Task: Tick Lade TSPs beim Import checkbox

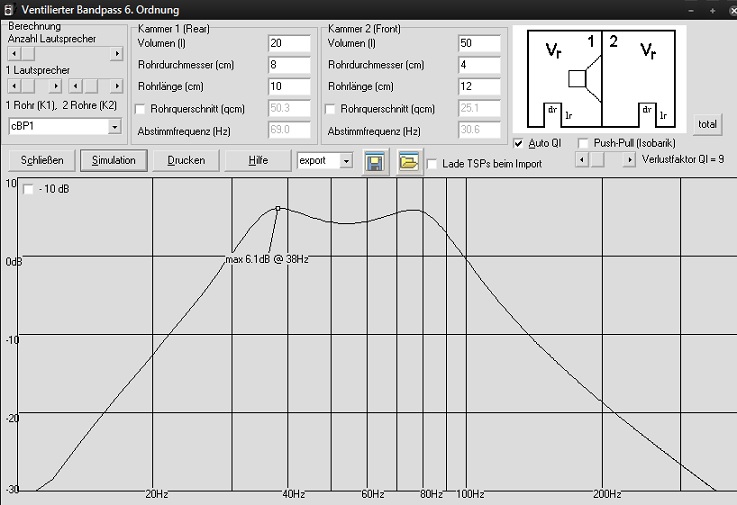Action: [x=431, y=164]
